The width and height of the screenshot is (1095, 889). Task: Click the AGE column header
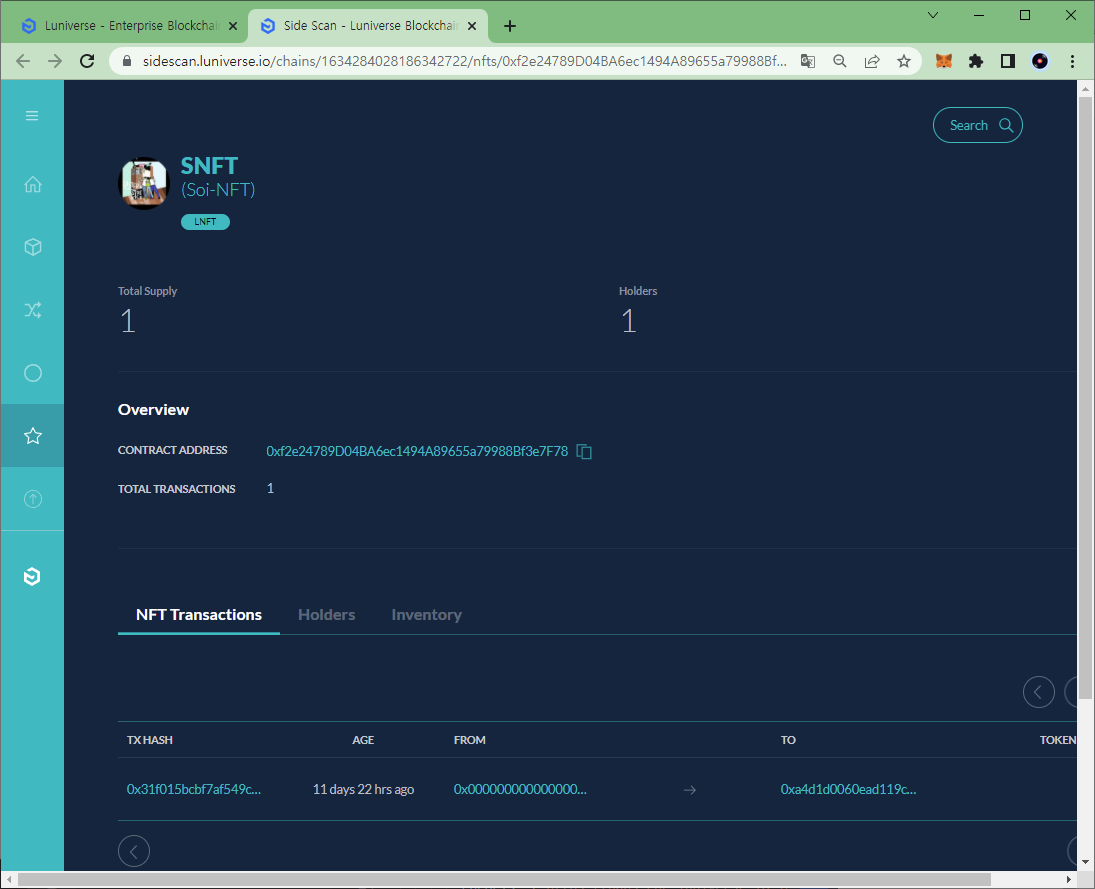[363, 740]
